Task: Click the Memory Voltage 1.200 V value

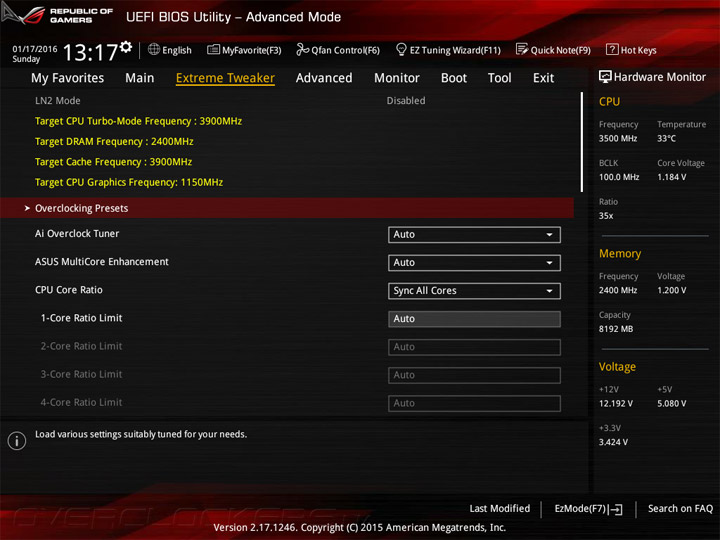Action: point(671,290)
